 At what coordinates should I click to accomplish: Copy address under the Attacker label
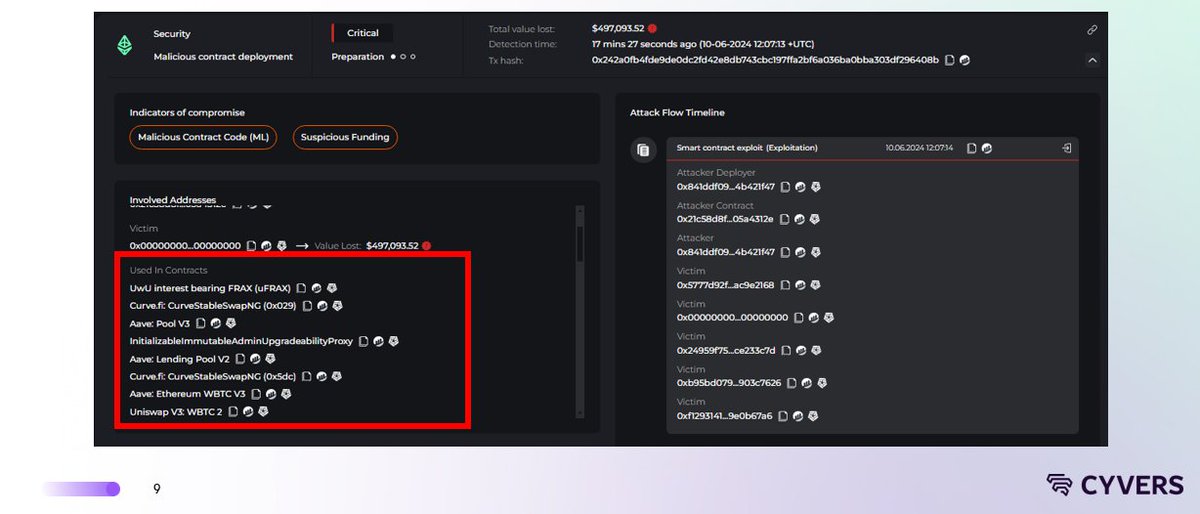click(x=785, y=252)
